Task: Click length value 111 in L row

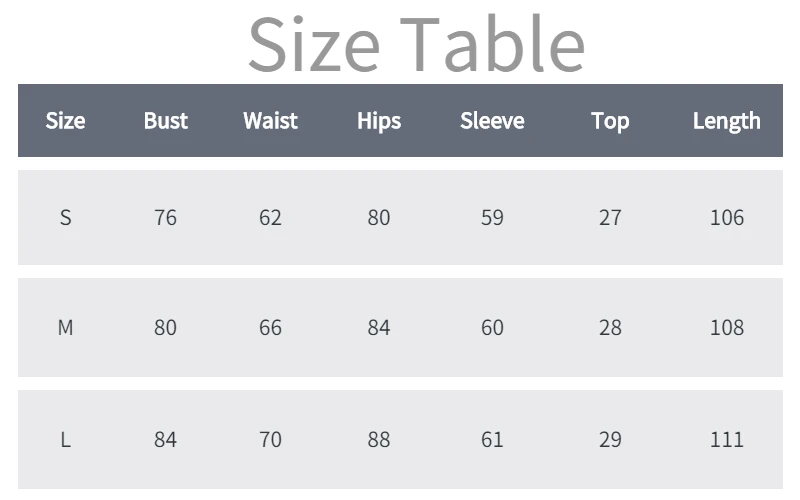Action: pyautogui.click(x=727, y=440)
